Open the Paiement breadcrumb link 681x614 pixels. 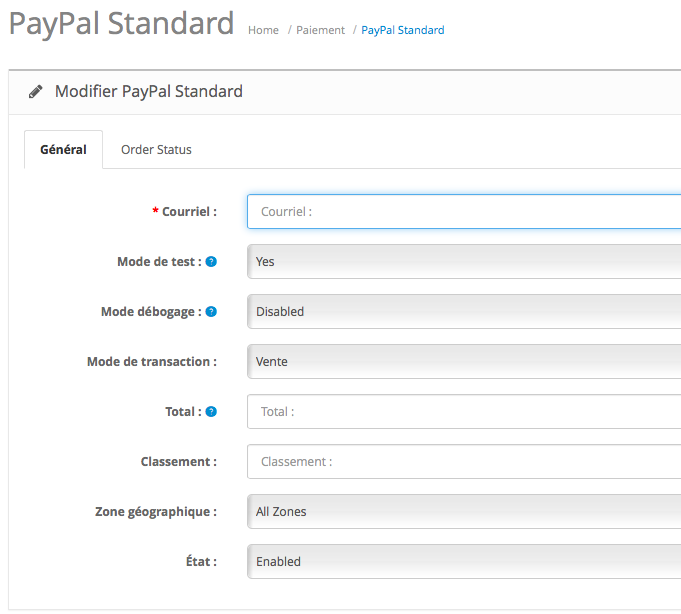(320, 30)
